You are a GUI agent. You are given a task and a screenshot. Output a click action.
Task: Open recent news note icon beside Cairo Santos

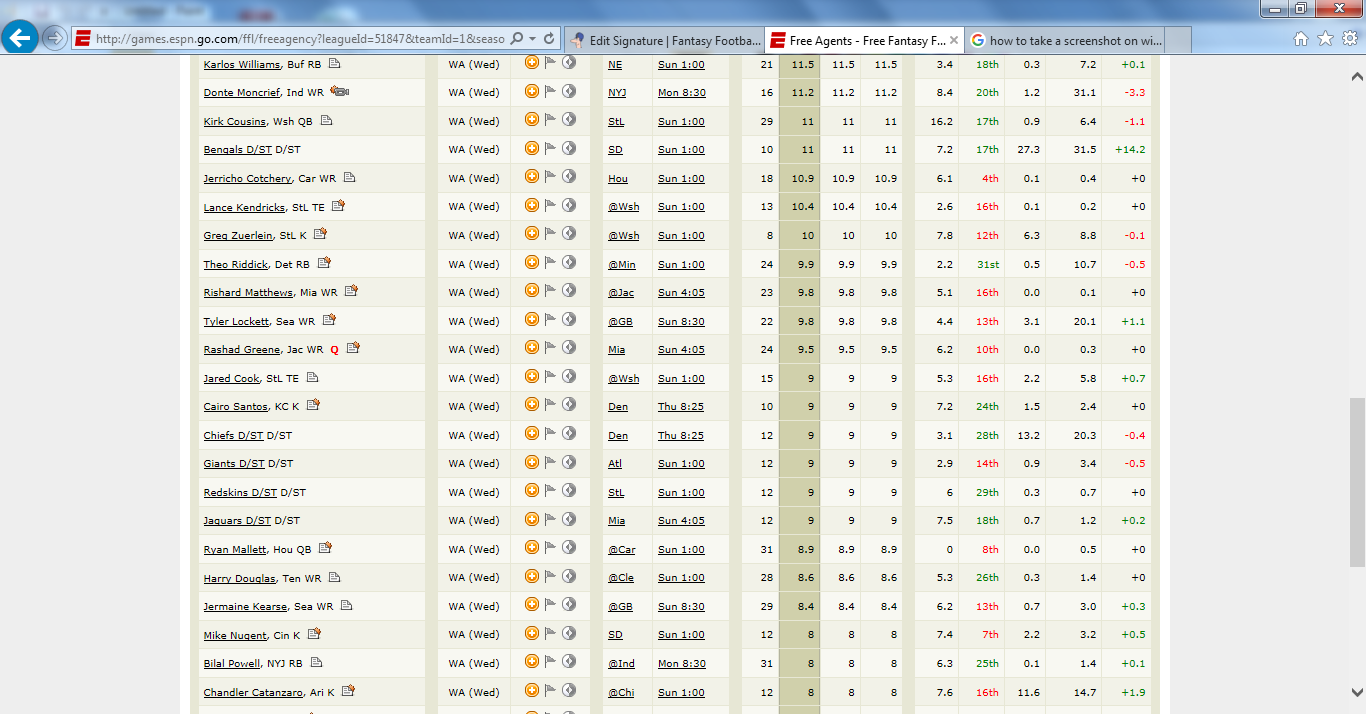point(313,405)
